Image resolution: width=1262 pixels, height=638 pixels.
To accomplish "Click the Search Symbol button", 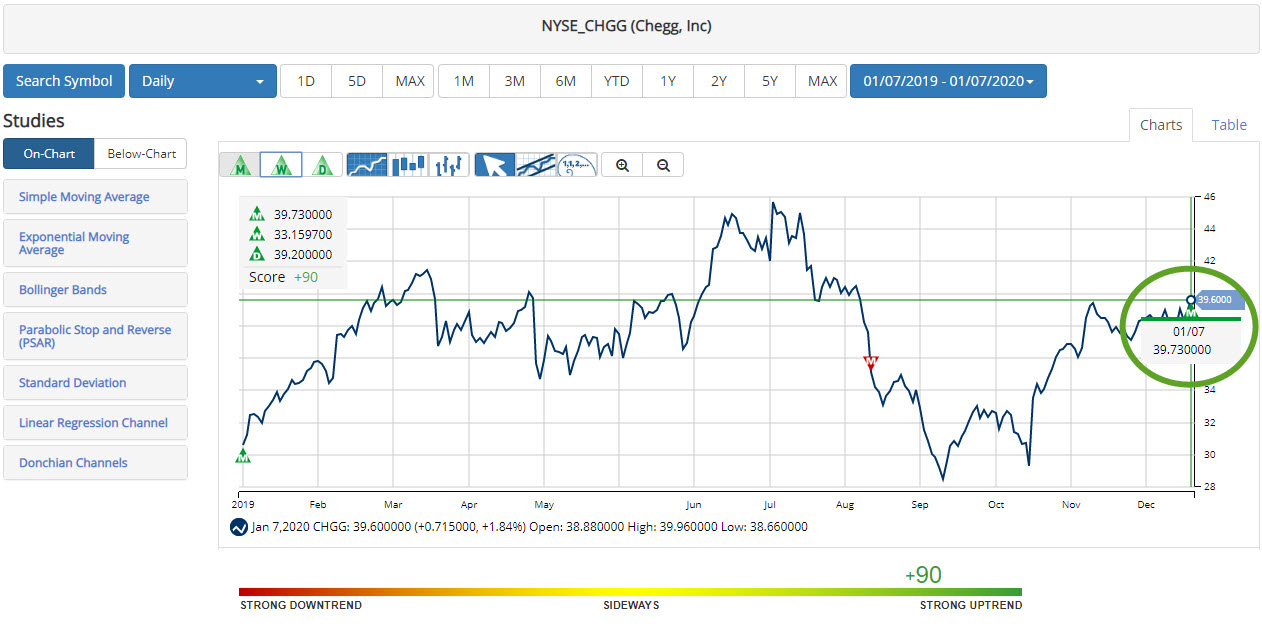I will [x=64, y=81].
